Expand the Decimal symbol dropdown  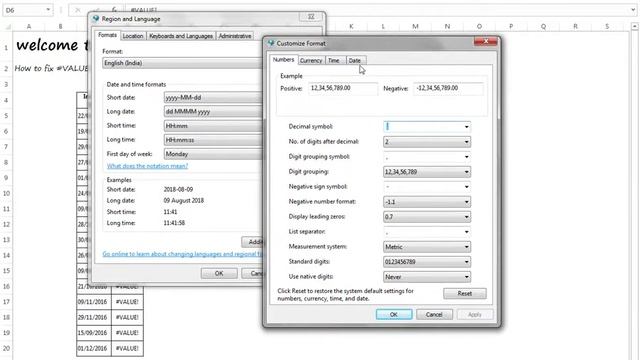point(467,127)
